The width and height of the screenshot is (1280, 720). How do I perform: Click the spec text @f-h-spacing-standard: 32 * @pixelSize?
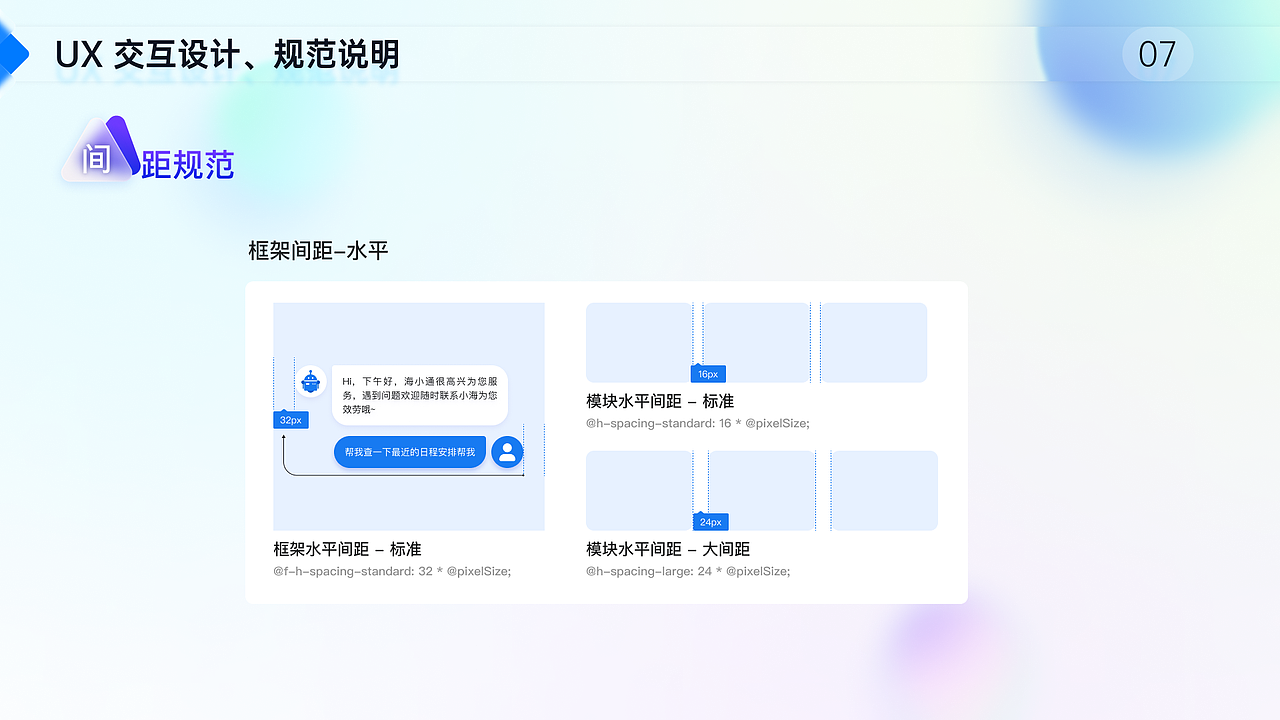tap(392, 571)
